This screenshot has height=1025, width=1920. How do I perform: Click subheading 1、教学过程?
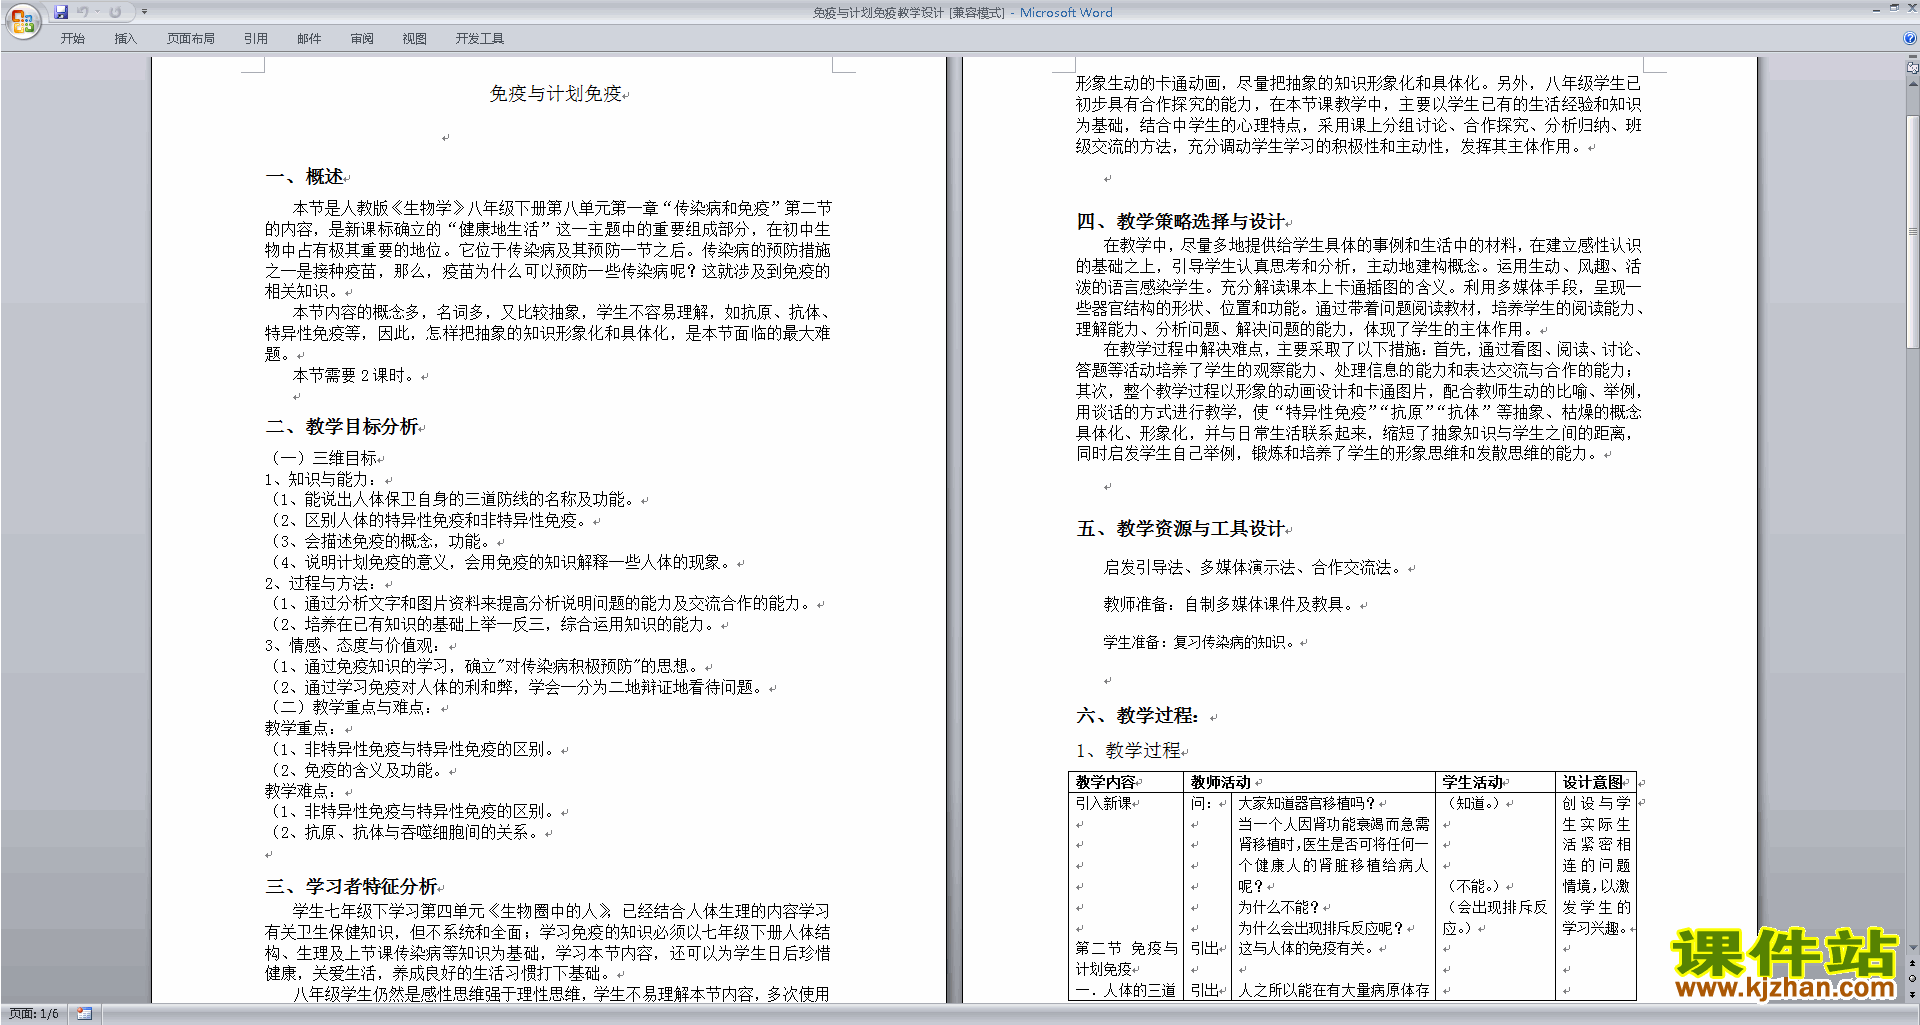pos(1128,751)
